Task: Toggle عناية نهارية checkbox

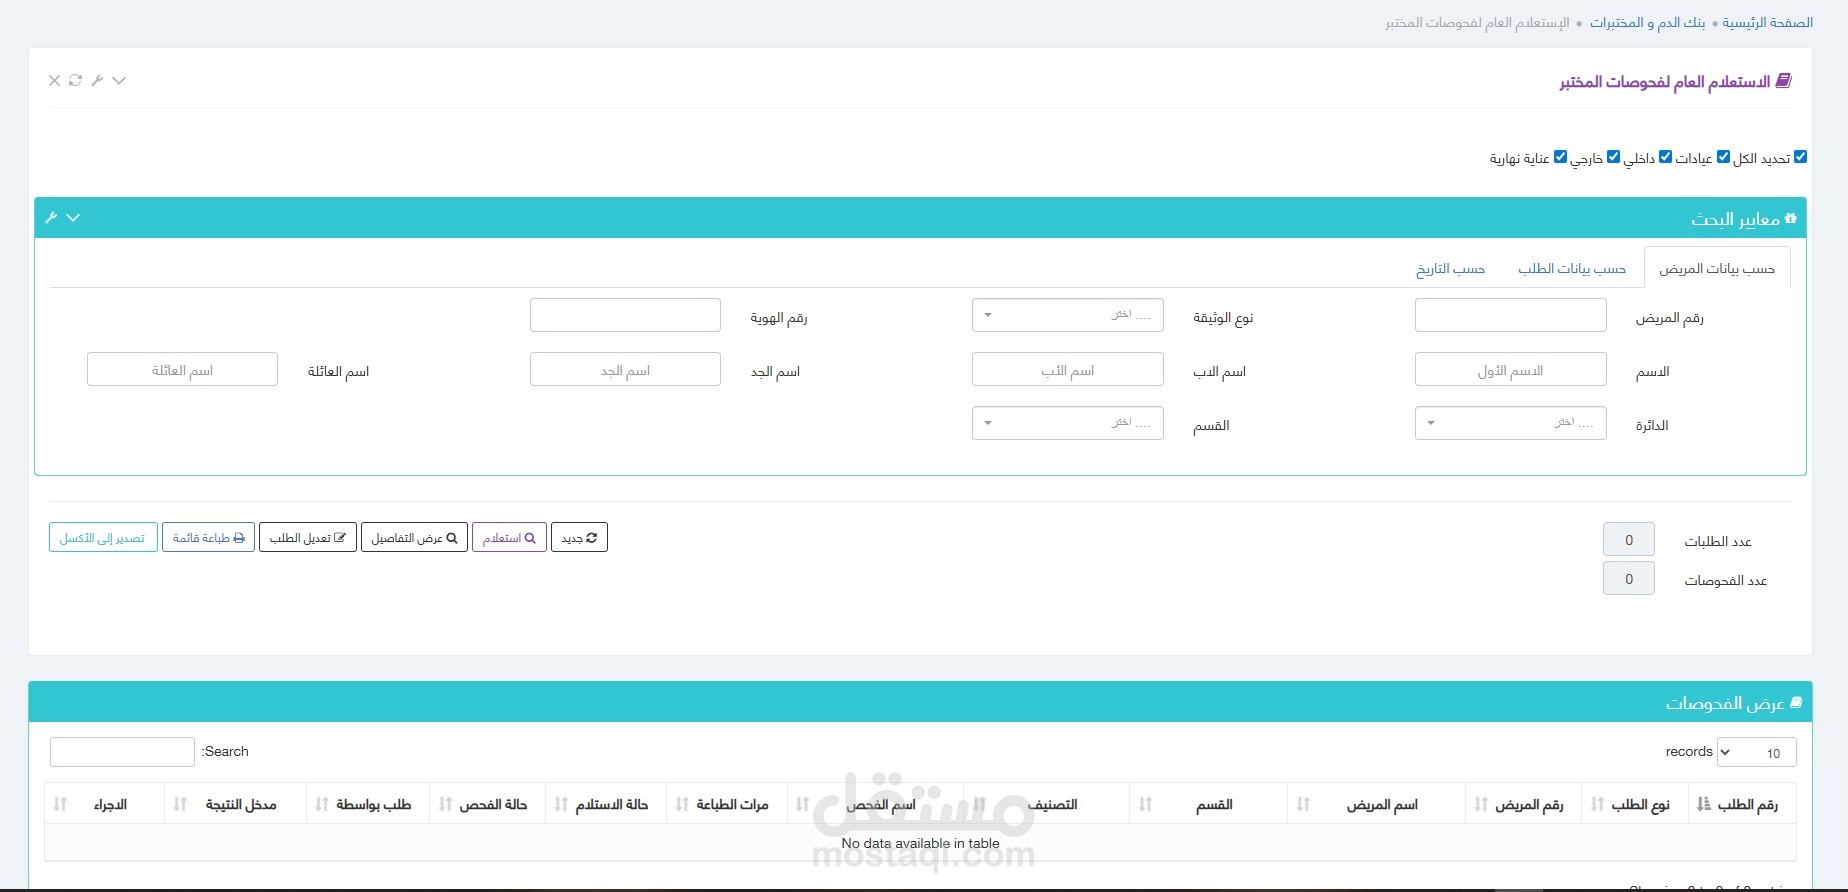Action: [1560, 157]
